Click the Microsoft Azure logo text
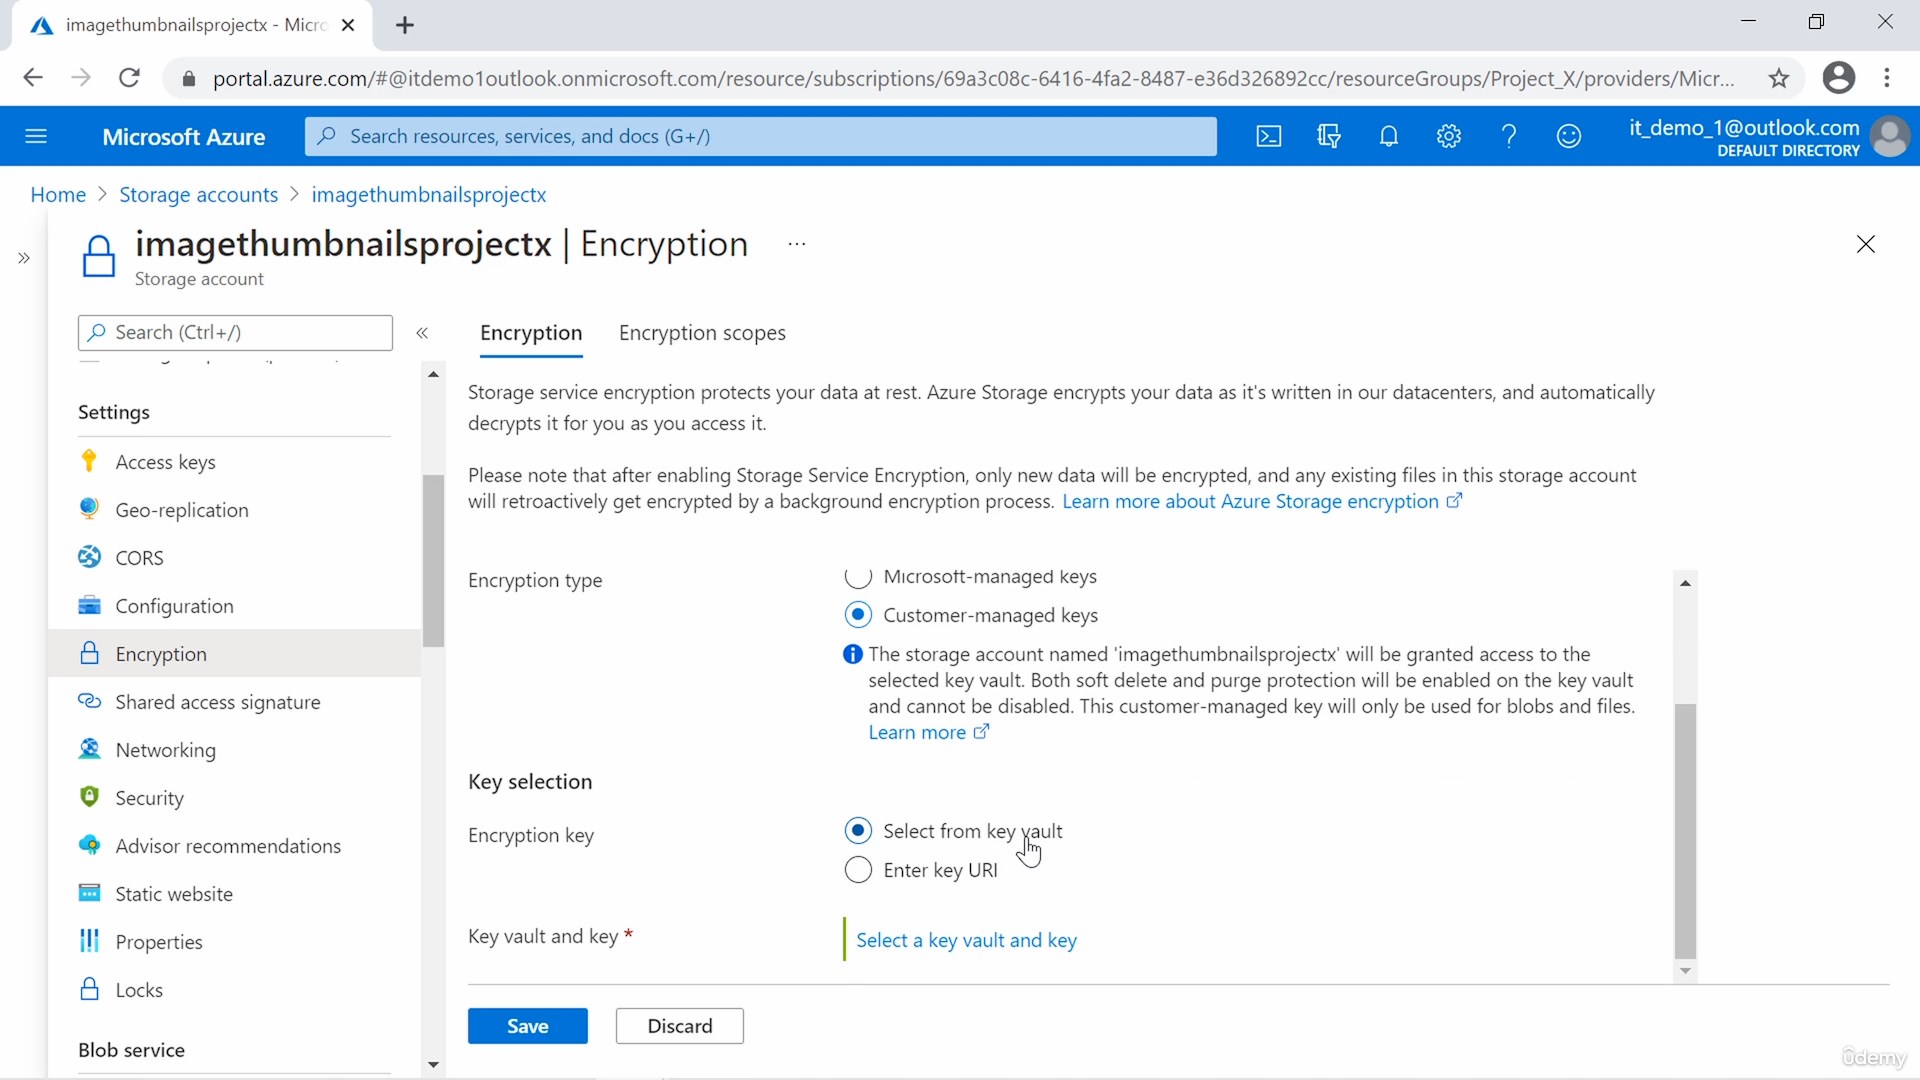1920x1080 pixels. coord(184,137)
